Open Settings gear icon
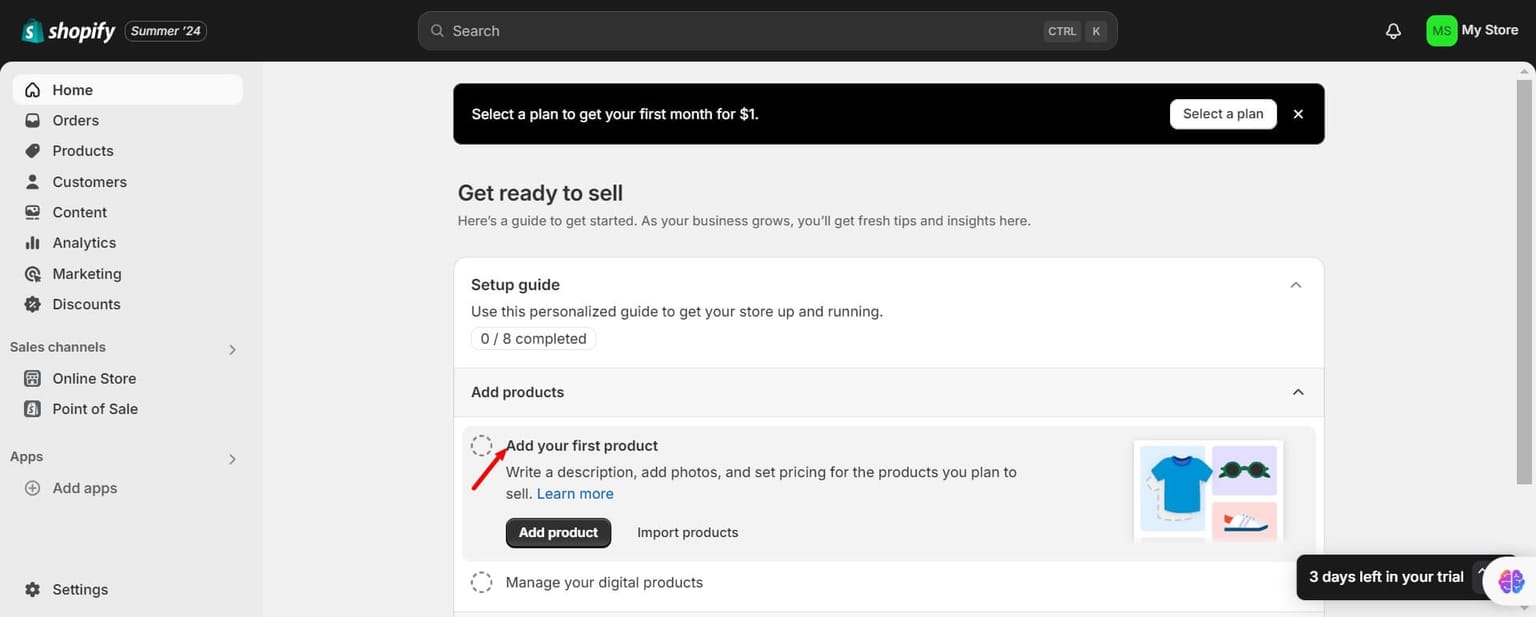Viewport: 1536px width, 617px height. (x=33, y=589)
